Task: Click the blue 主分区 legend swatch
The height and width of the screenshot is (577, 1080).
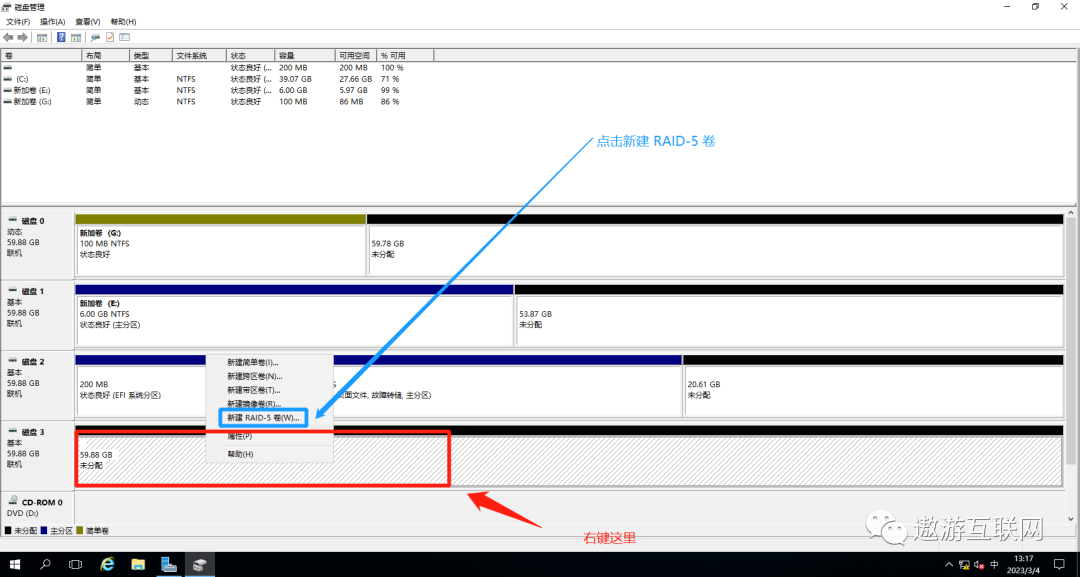Action: (x=44, y=531)
